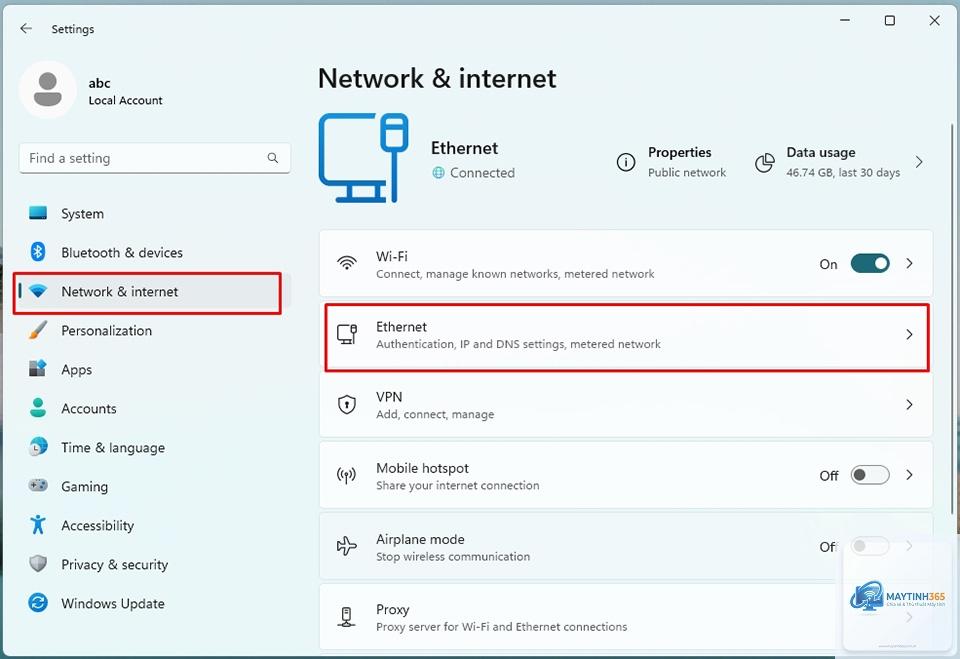Expand Mobile hotspot options chevron
Viewport: 960px width, 659px height.
click(909, 475)
